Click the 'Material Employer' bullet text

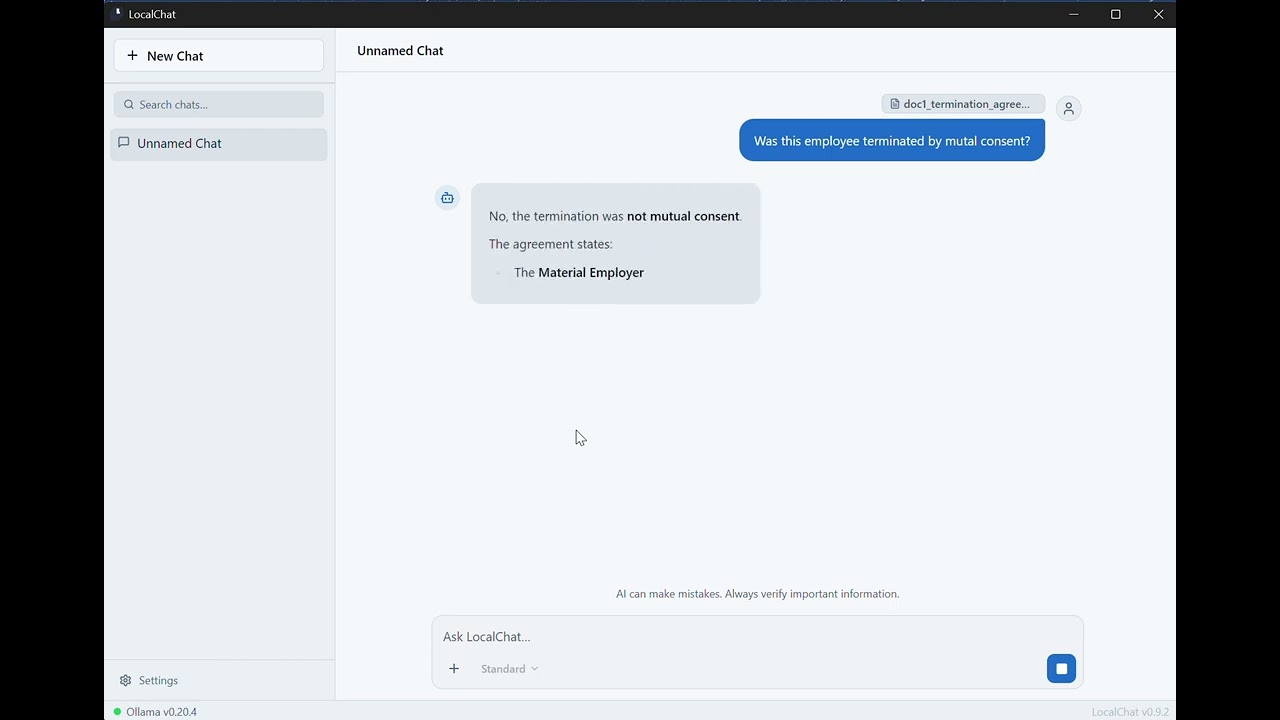point(591,272)
